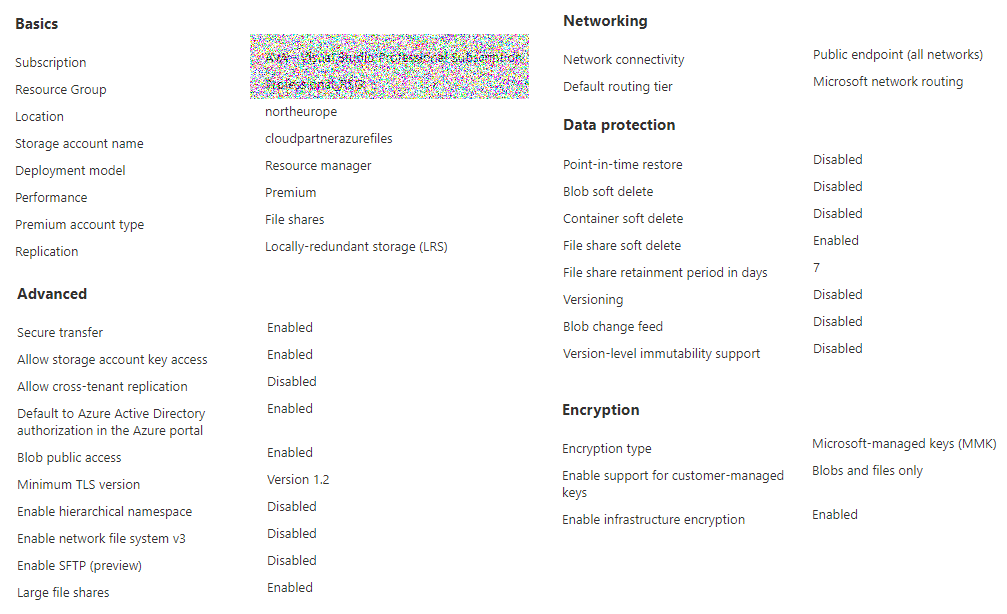Select the Locally-redundant storage (LRS) value
The image size is (1007, 614).
[x=356, y=246]
